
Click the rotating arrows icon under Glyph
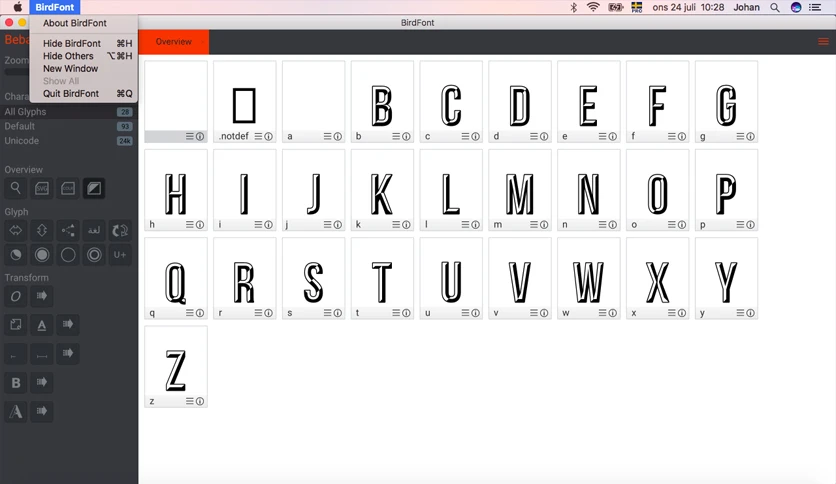click(x=120, y=230)
